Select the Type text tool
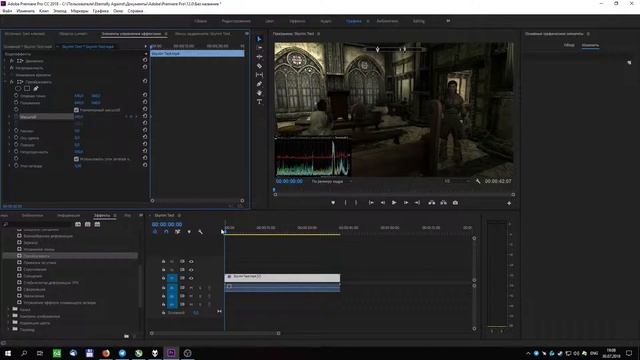The image size is (640, 360). [259, 102]
